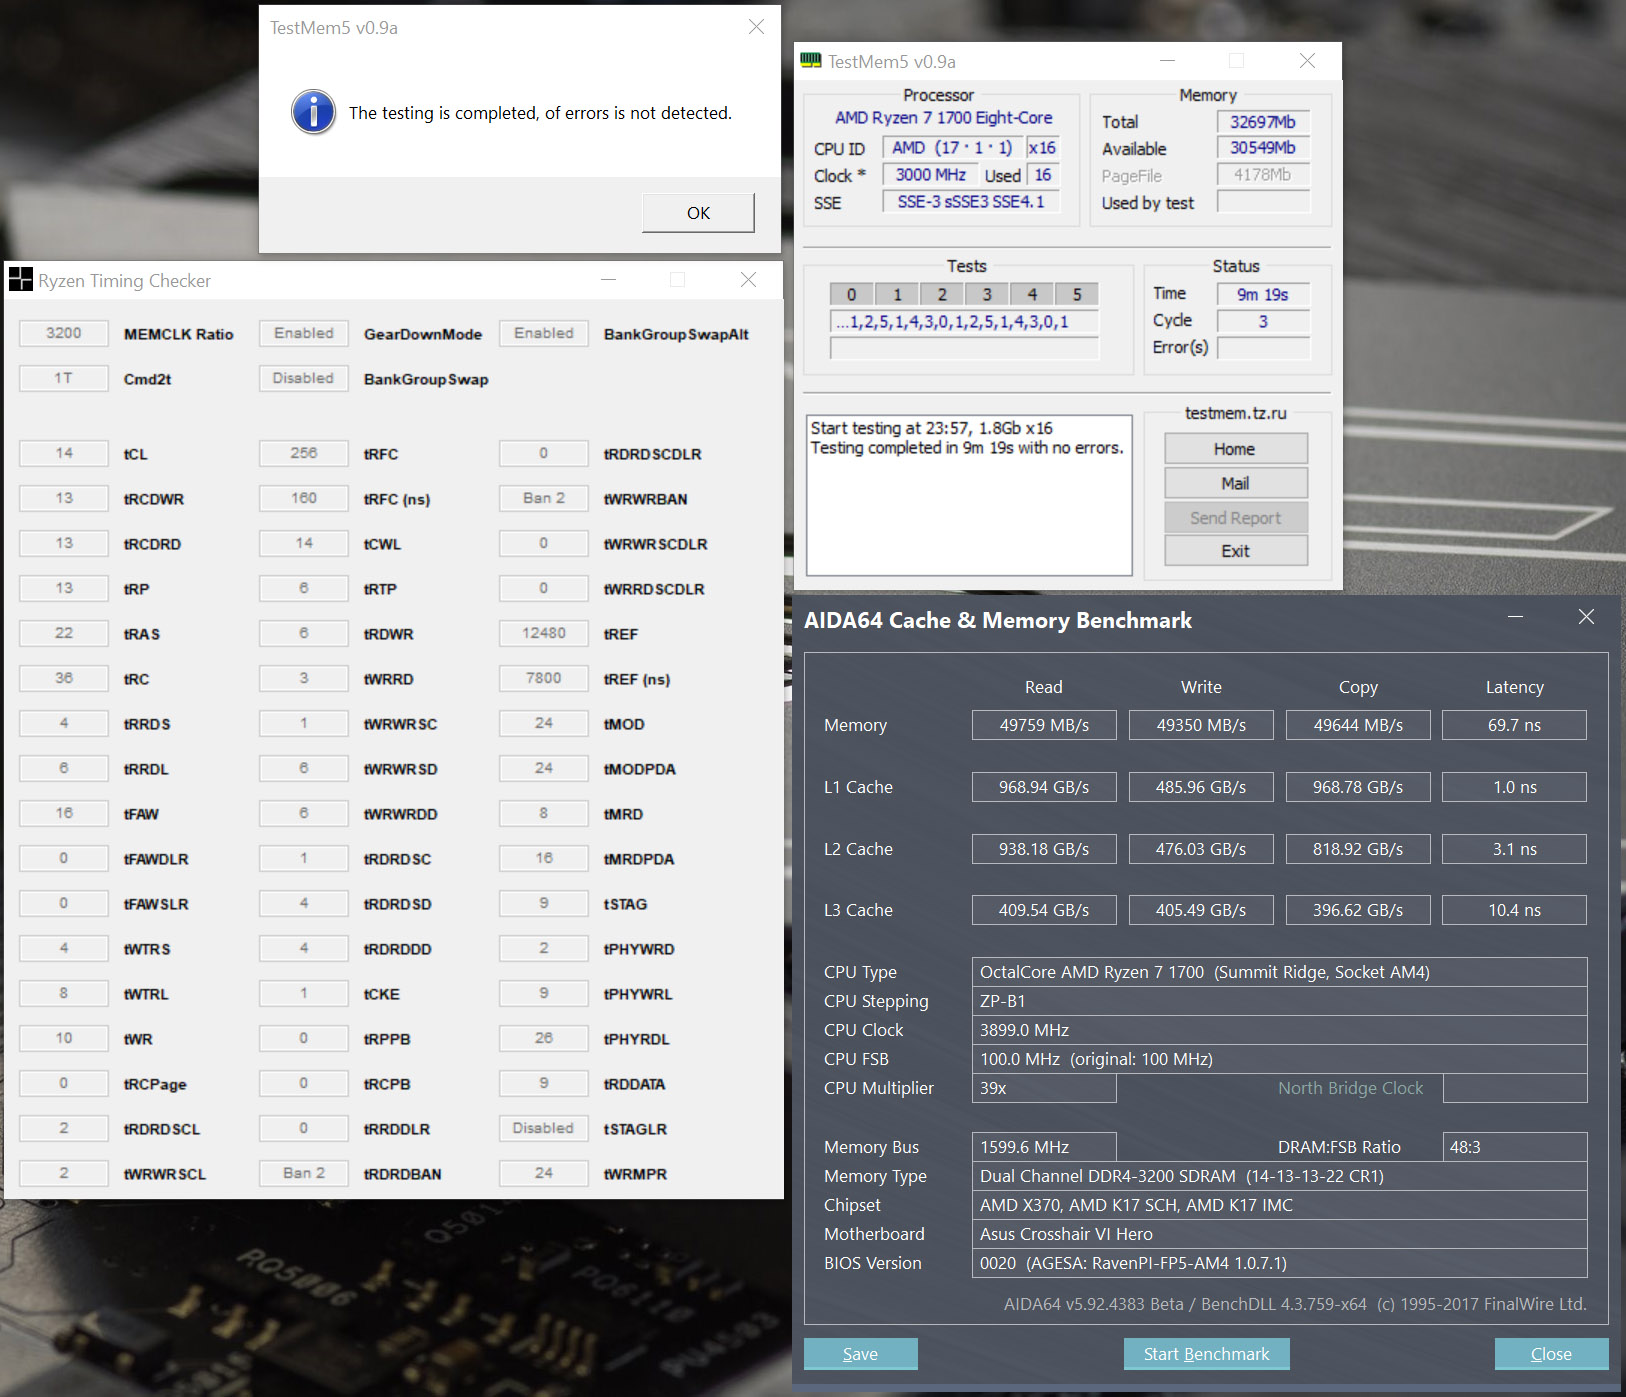
Task: Select test box 5 in TestMem5 Tests
Action: pyautogui.click(x=1077, y=294)
